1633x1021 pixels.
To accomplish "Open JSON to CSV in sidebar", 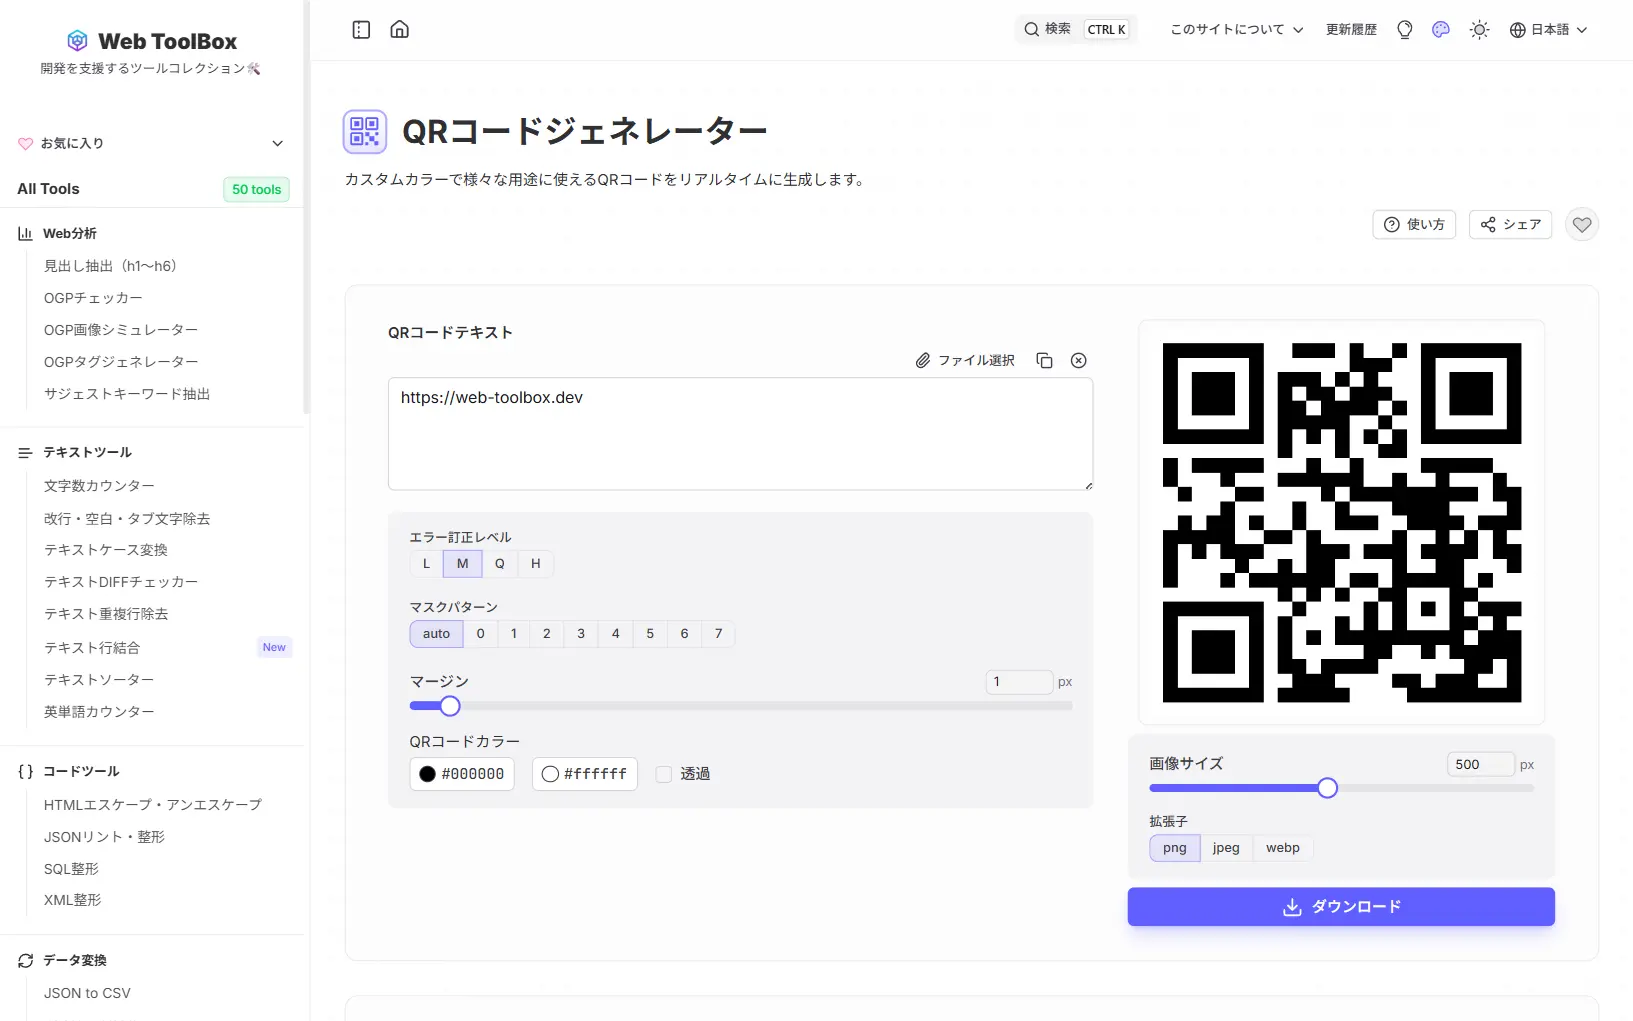I will click(x=87, y=993).
